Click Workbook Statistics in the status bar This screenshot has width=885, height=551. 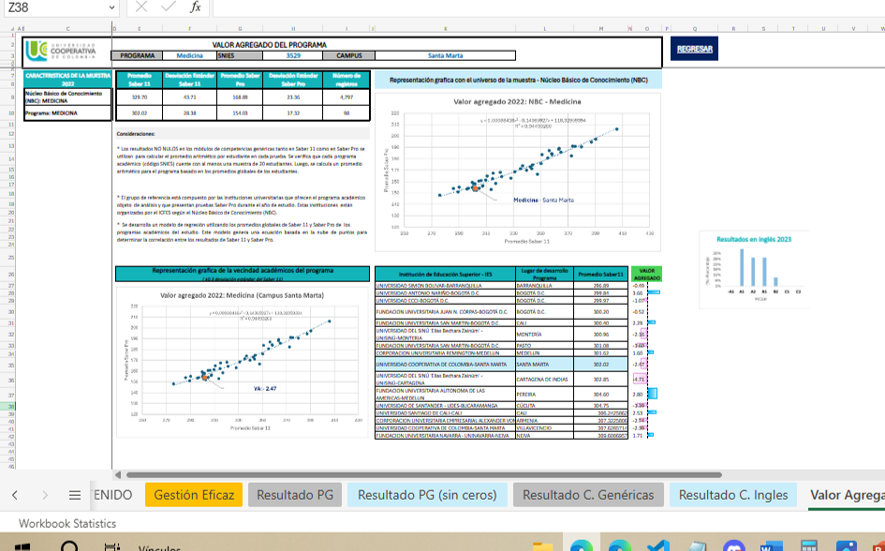pos(67,523)
